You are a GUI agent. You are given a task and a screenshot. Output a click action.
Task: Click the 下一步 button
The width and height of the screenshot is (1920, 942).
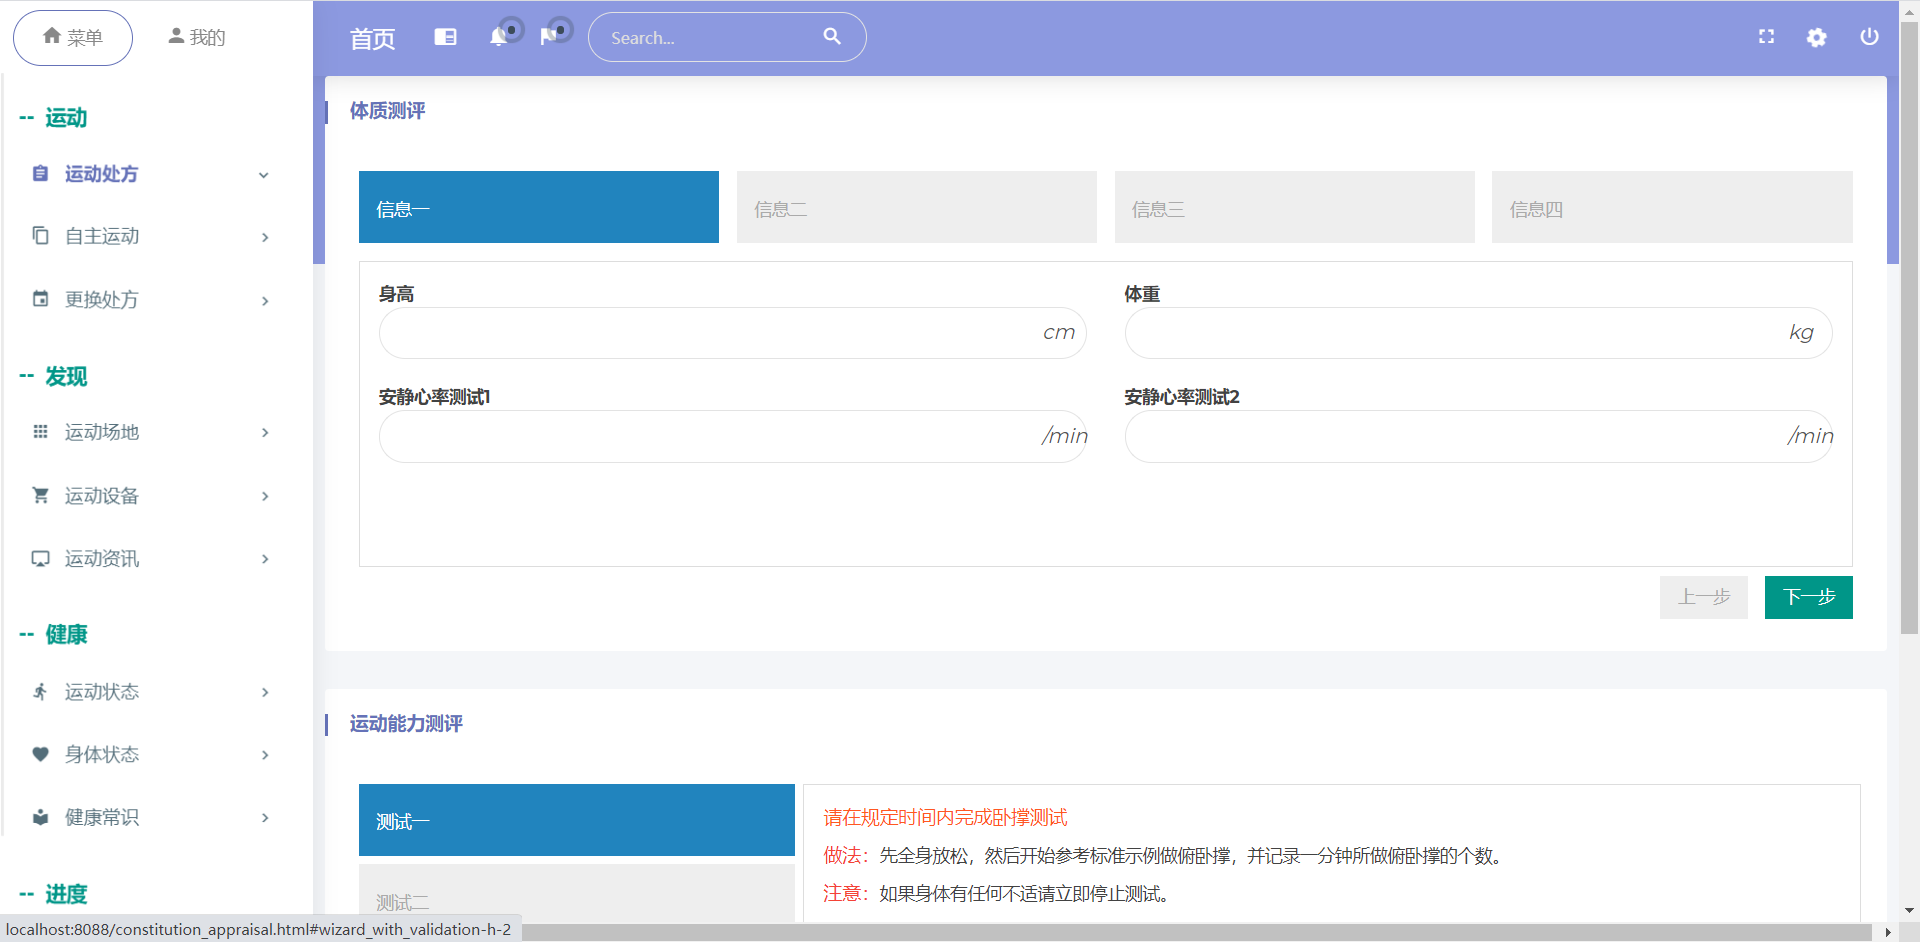pyautogui.click(x=1809, y=597)
